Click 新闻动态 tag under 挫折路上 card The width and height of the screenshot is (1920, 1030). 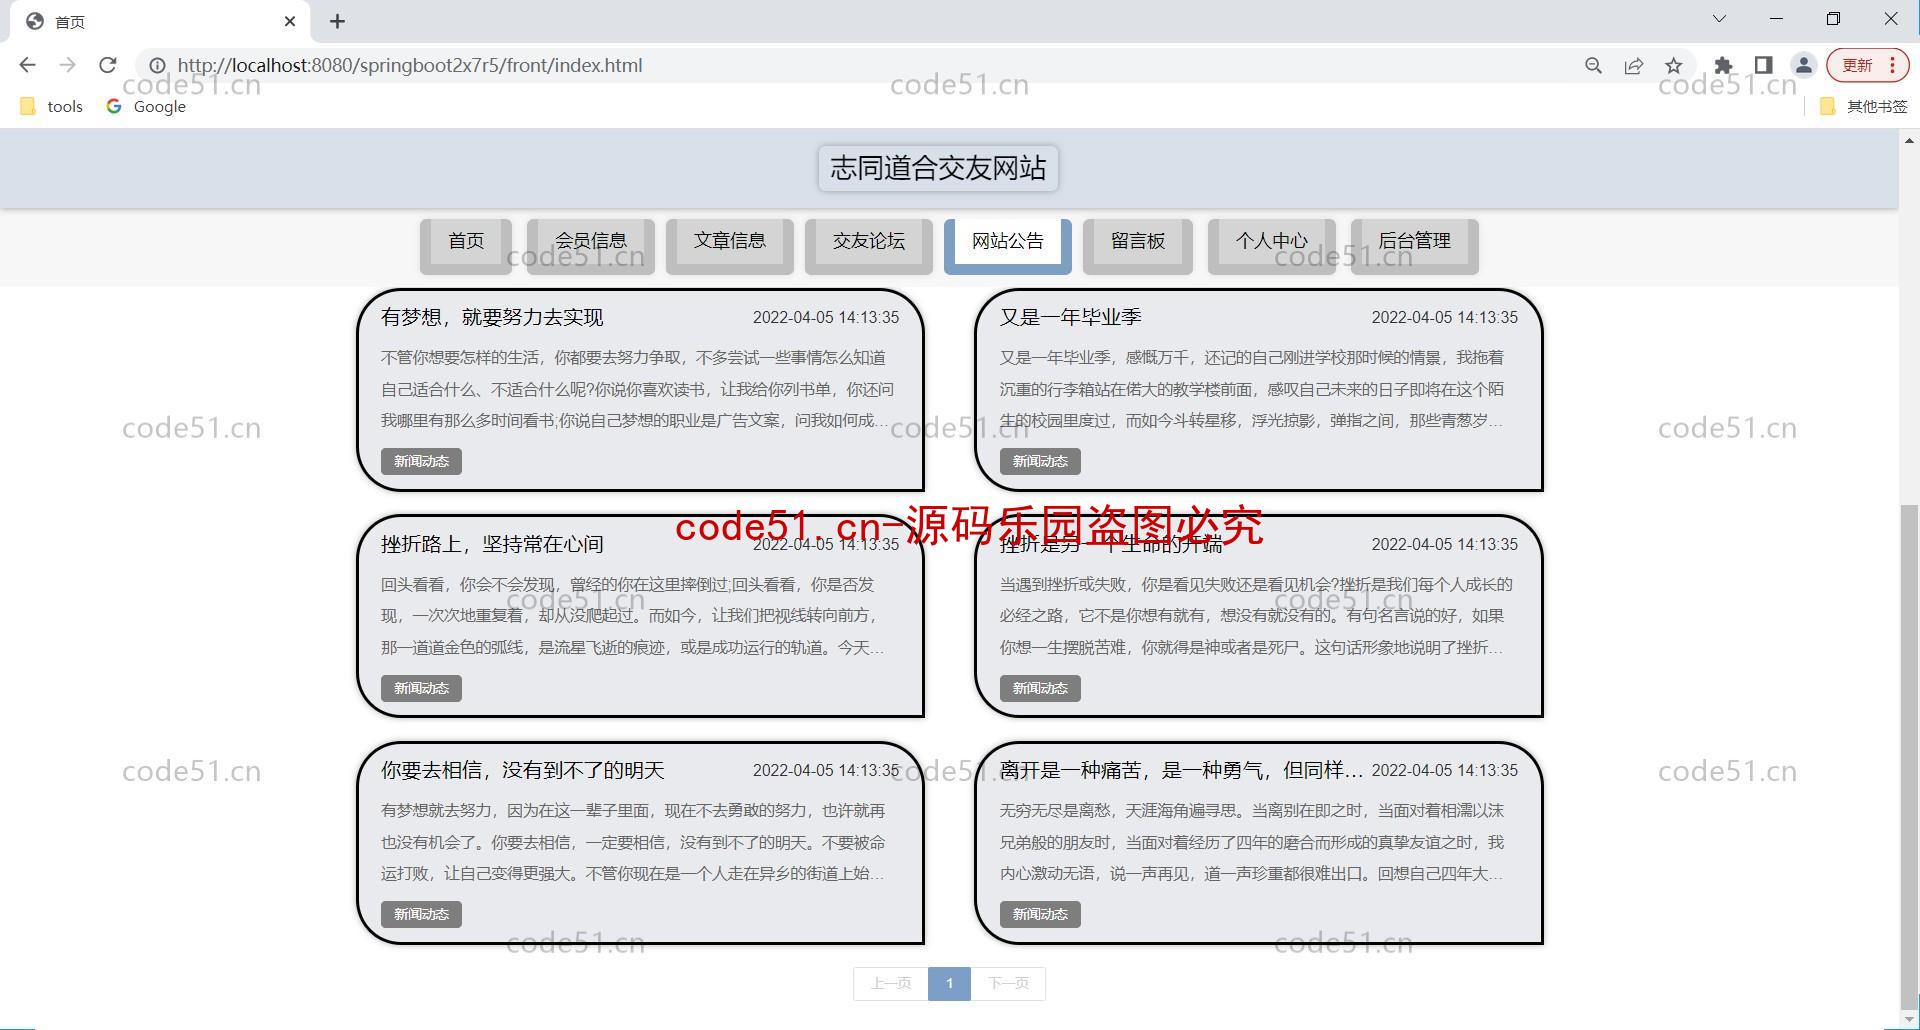[x=421, y=688]
